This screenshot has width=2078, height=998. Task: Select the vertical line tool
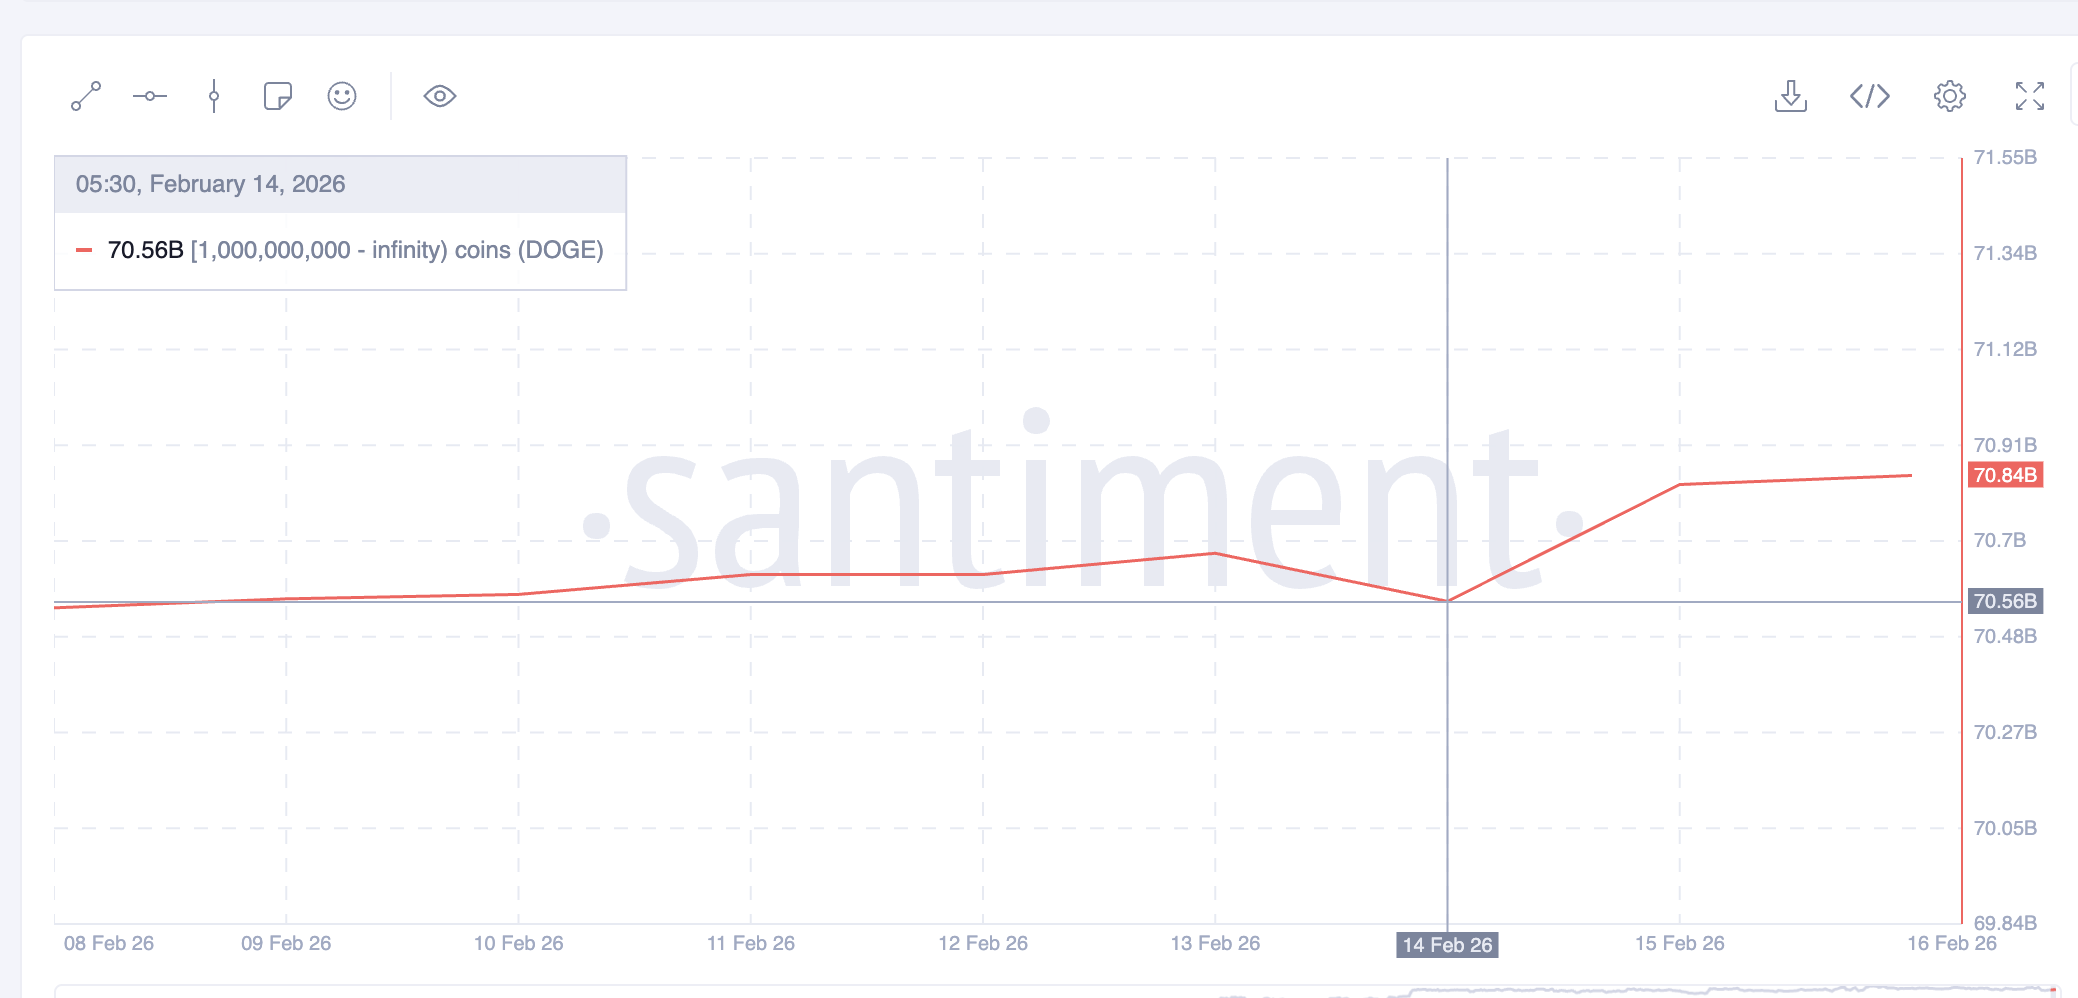point(214,96)
